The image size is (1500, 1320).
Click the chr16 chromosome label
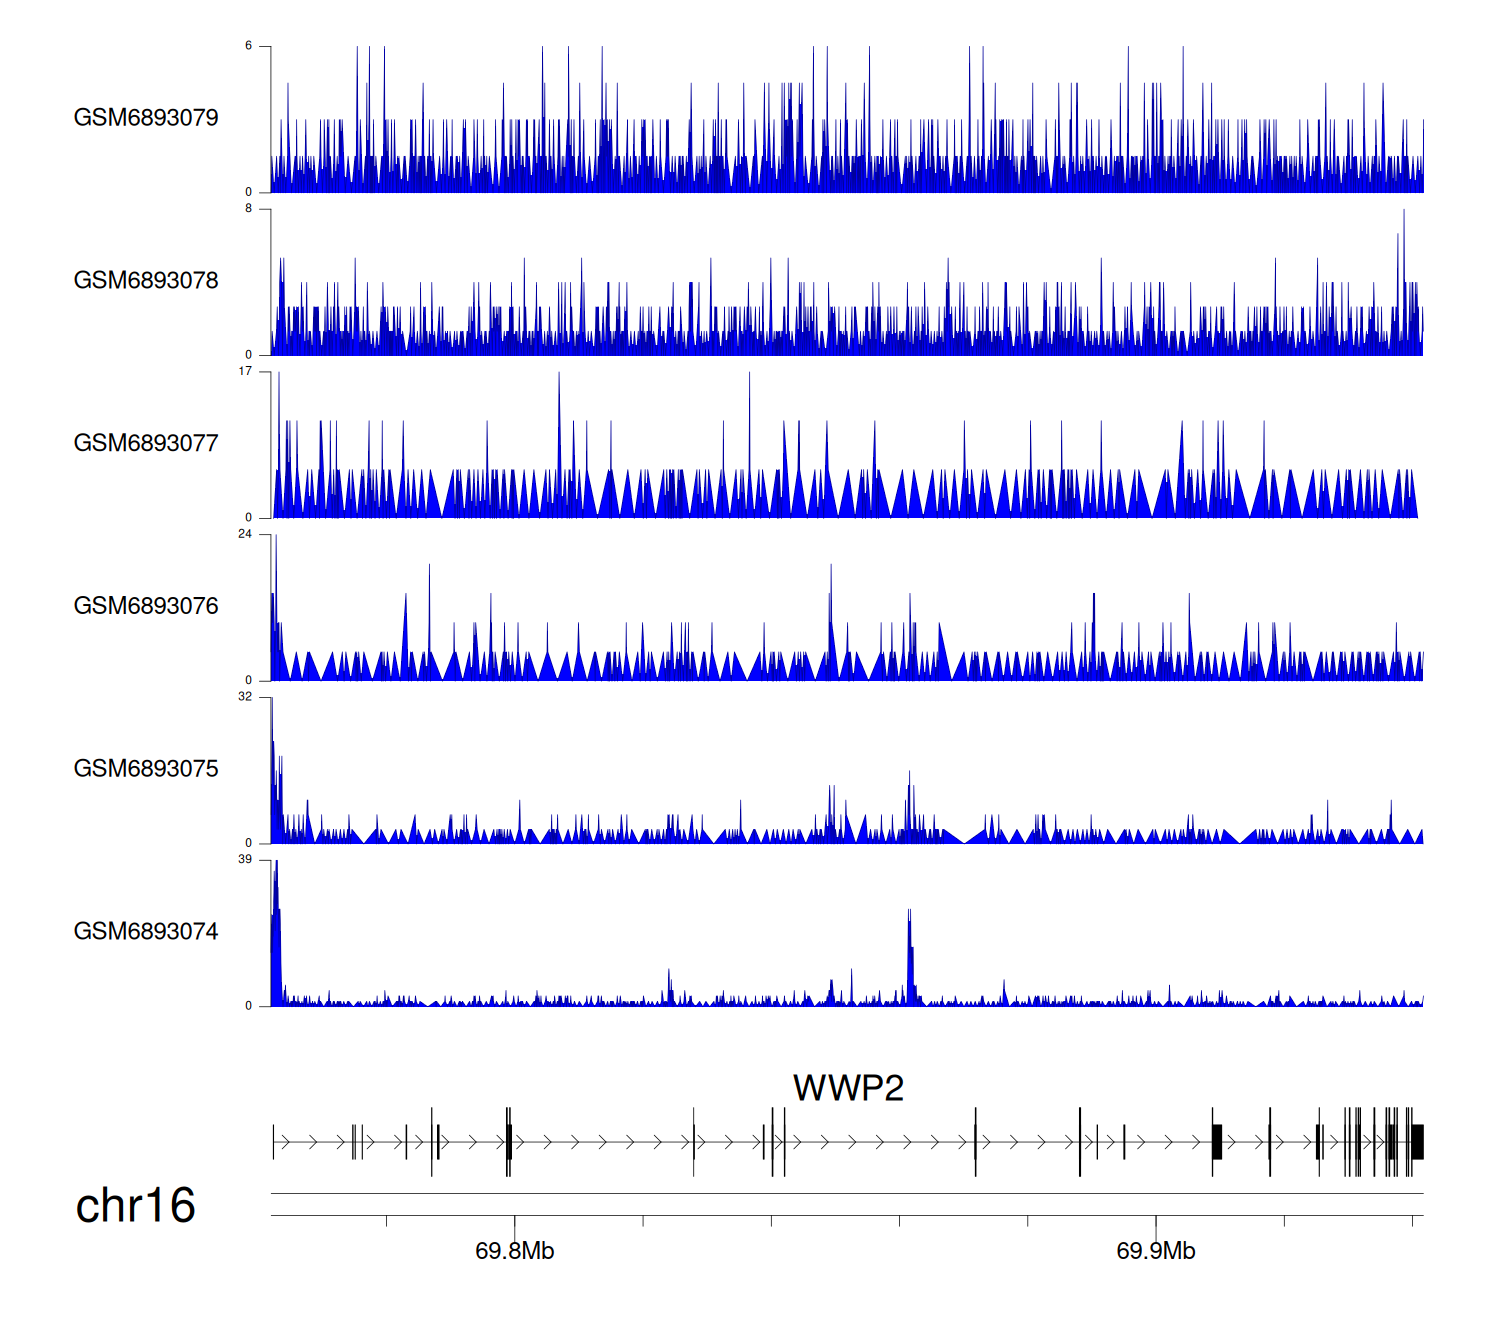(x=135, y=1206)
